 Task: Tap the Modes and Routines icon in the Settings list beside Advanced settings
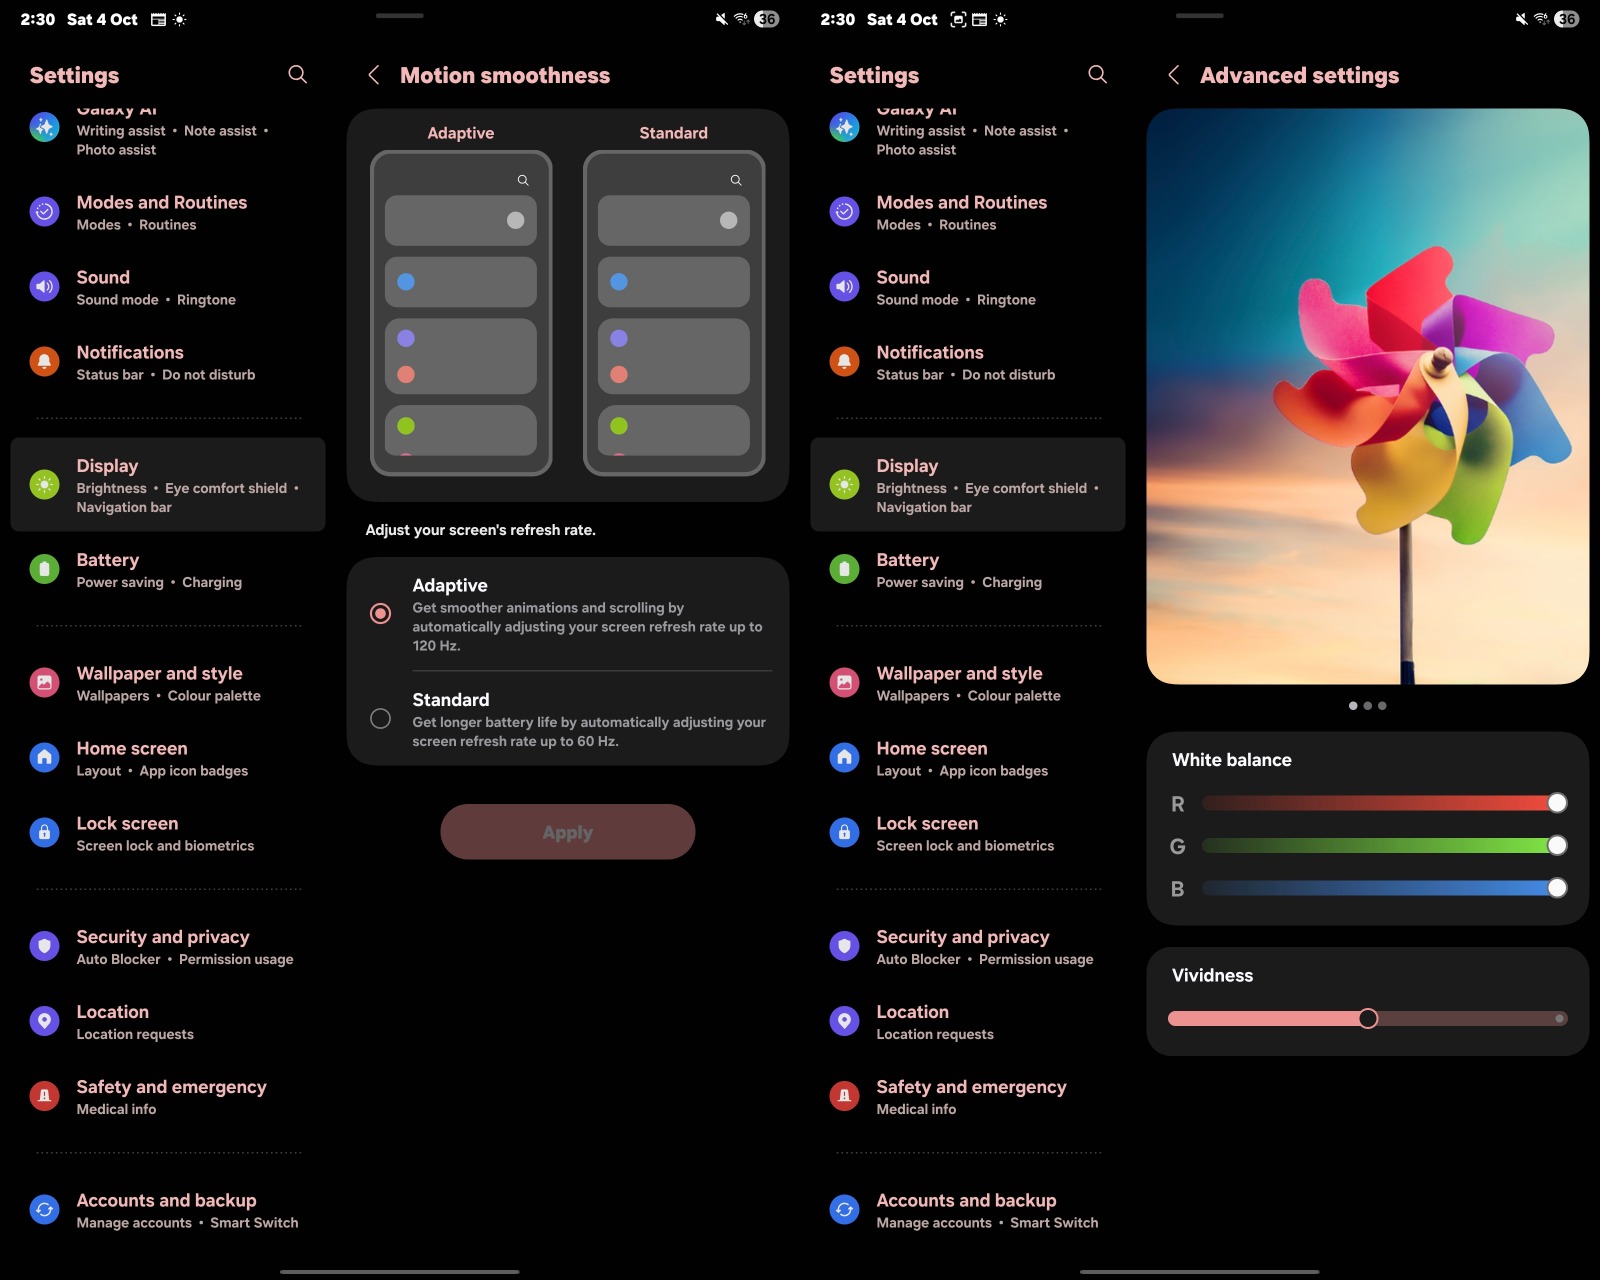[x=844, y=212]
